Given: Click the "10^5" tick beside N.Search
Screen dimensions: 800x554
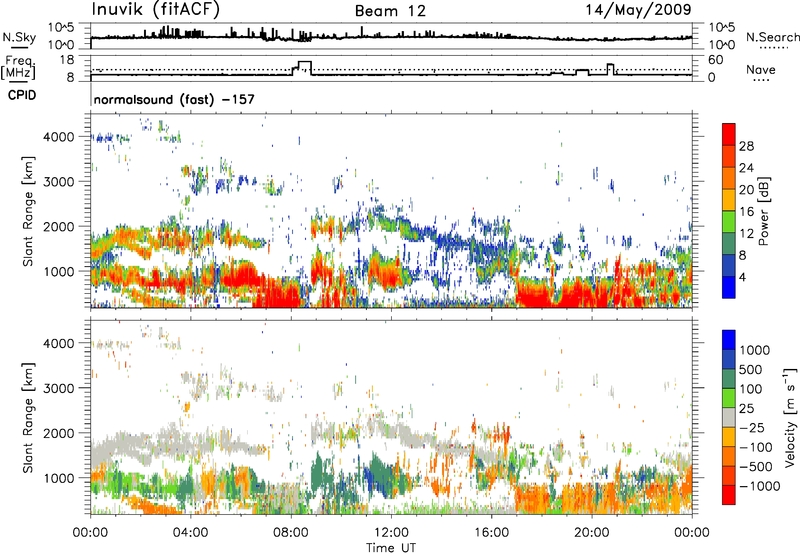Looking at the screenshot, I should point(722,28).
